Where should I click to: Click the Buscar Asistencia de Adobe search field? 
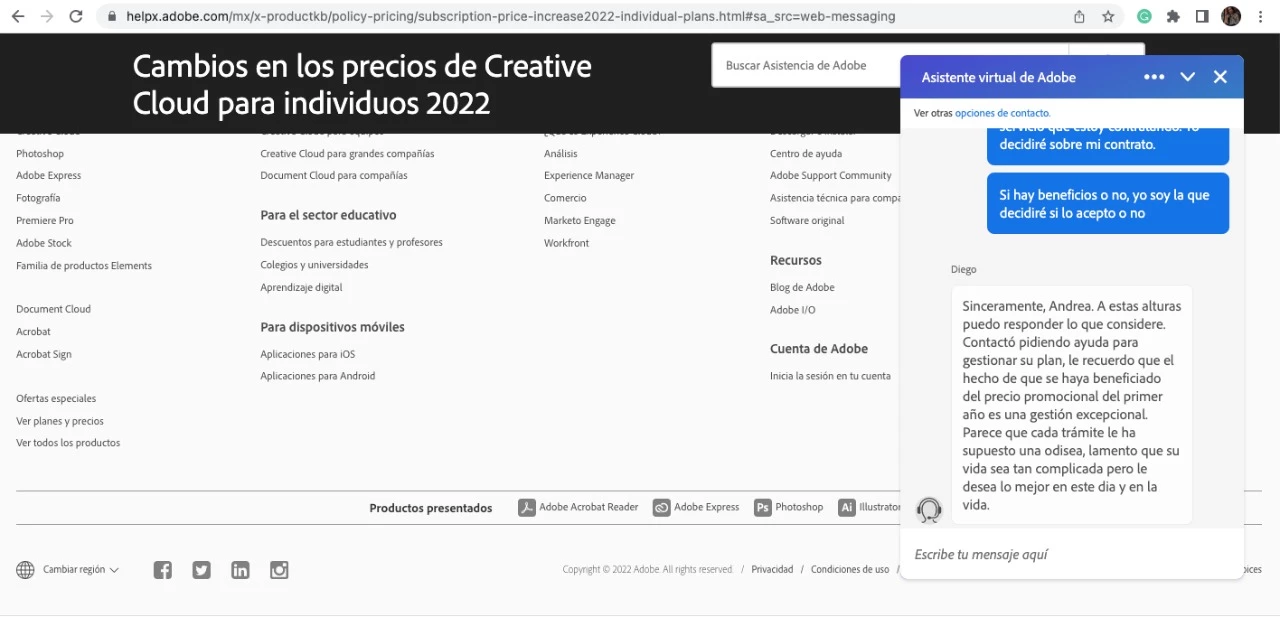coord(890,65)
